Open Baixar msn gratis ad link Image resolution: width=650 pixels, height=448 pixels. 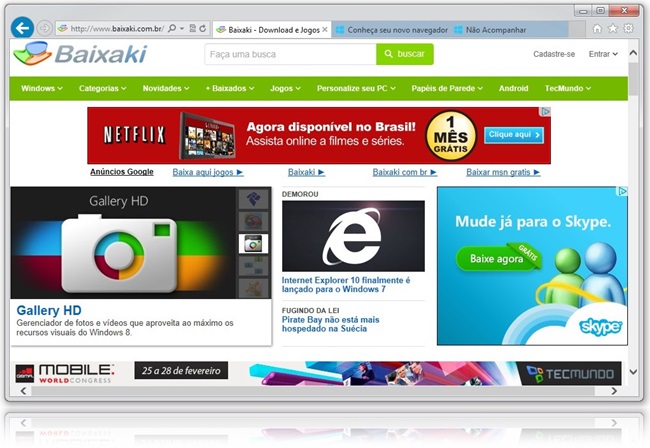click(x=503, y=172)
